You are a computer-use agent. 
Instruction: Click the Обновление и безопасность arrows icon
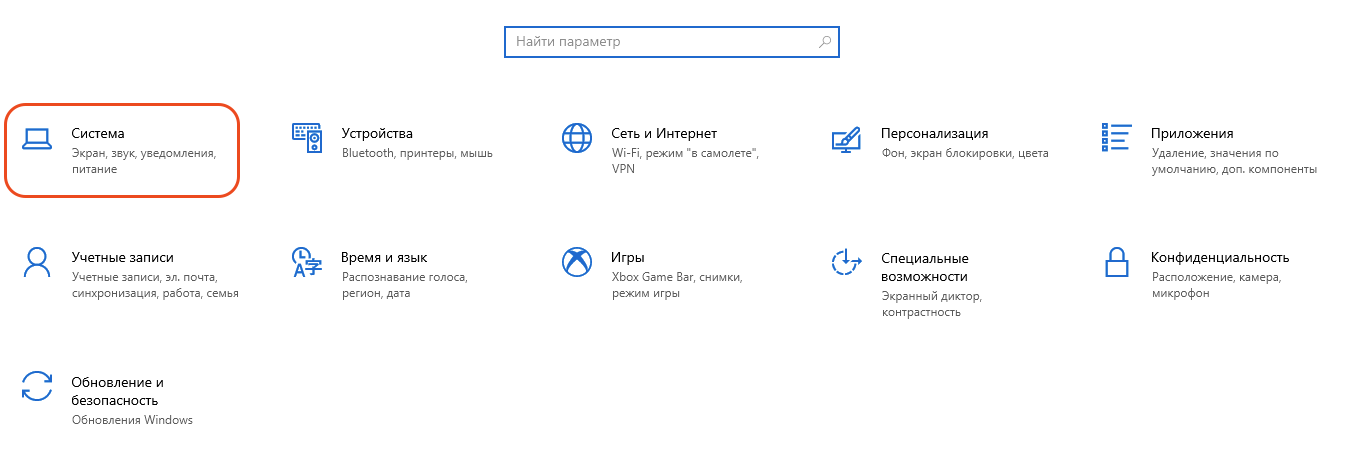pyautogui.click(x=37, y=386)
